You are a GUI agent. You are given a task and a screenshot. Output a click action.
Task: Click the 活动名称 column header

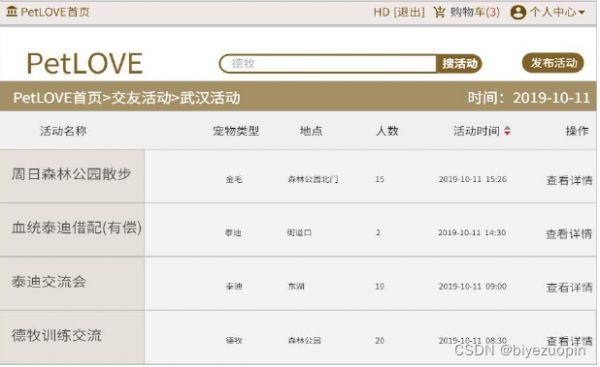tap(63, 131)
